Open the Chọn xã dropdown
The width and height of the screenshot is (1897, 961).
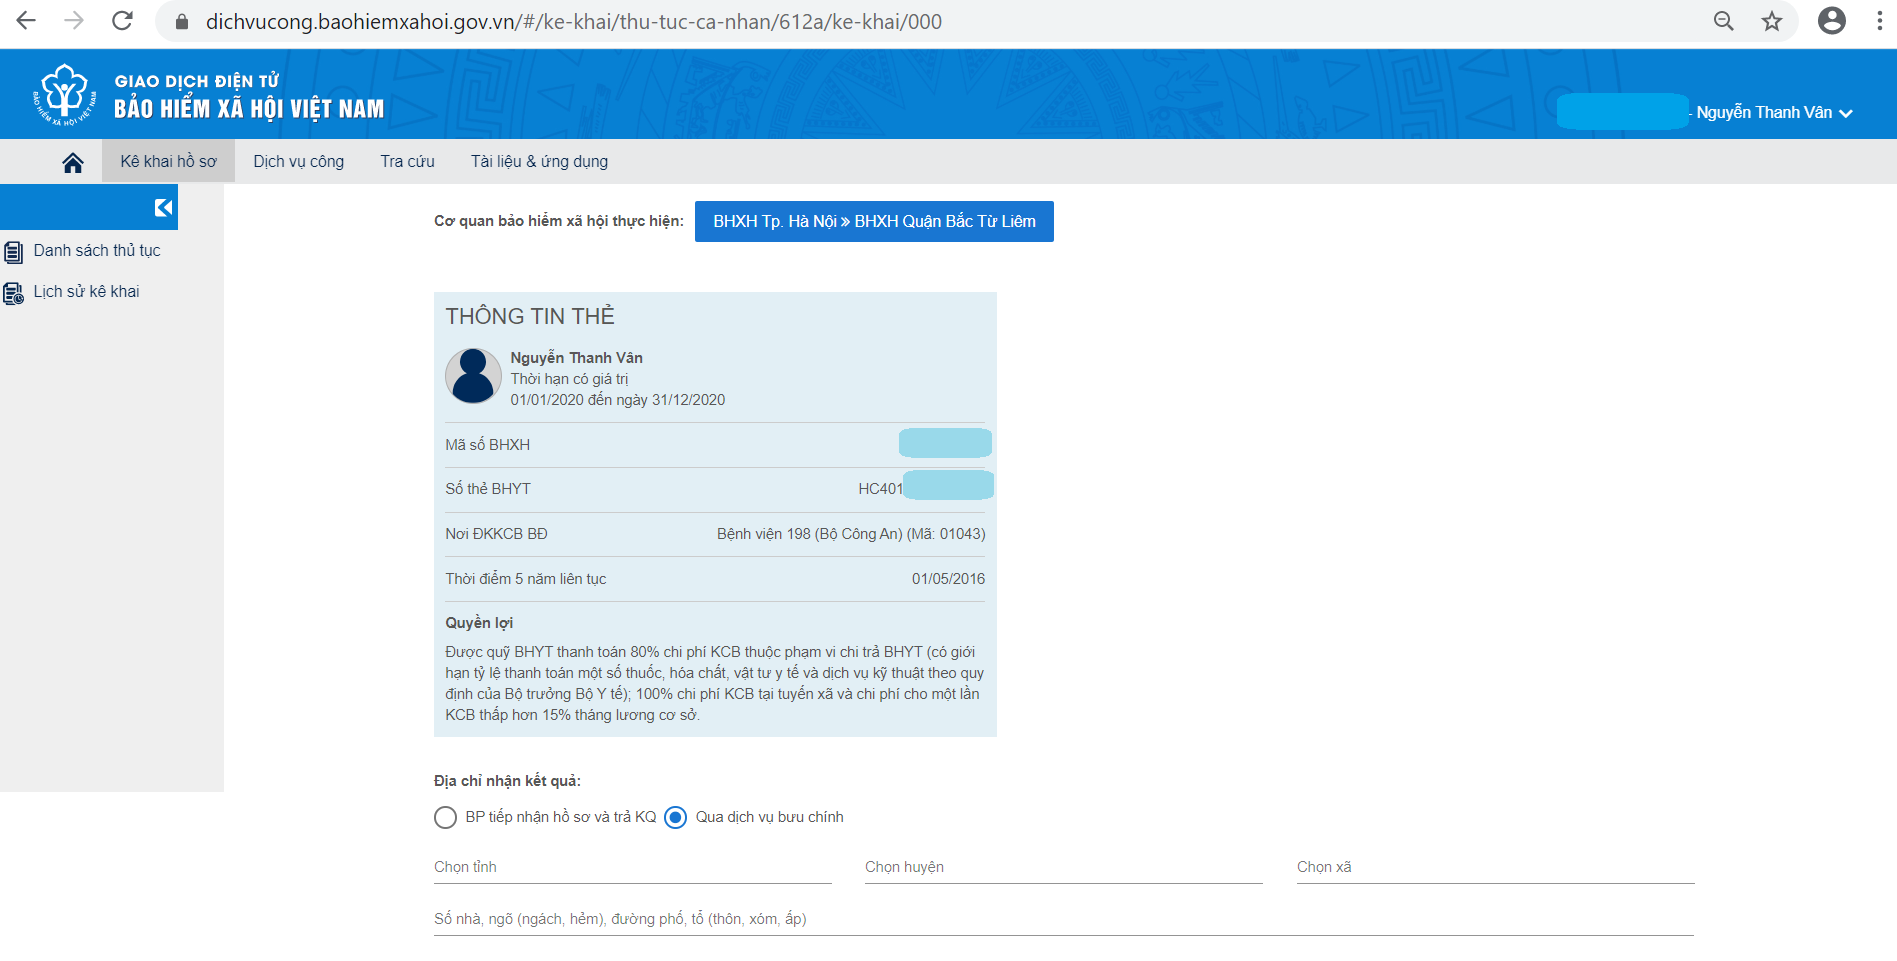1495,868
